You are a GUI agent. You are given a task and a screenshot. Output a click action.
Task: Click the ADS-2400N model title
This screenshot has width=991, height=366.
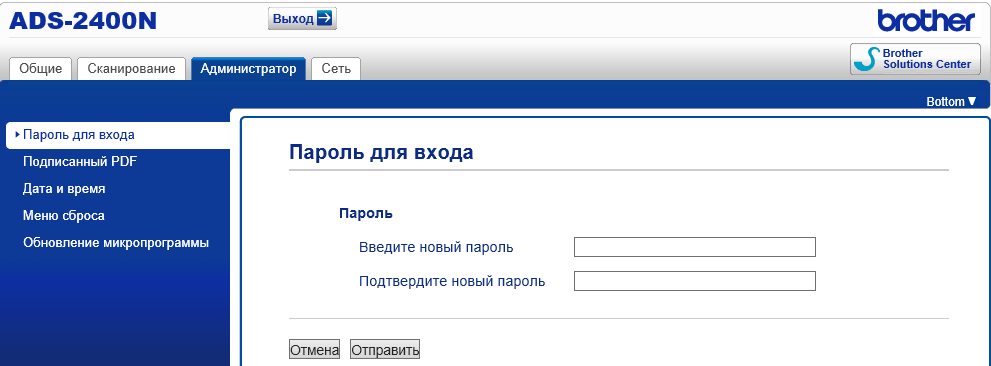(x=83, y=21)
